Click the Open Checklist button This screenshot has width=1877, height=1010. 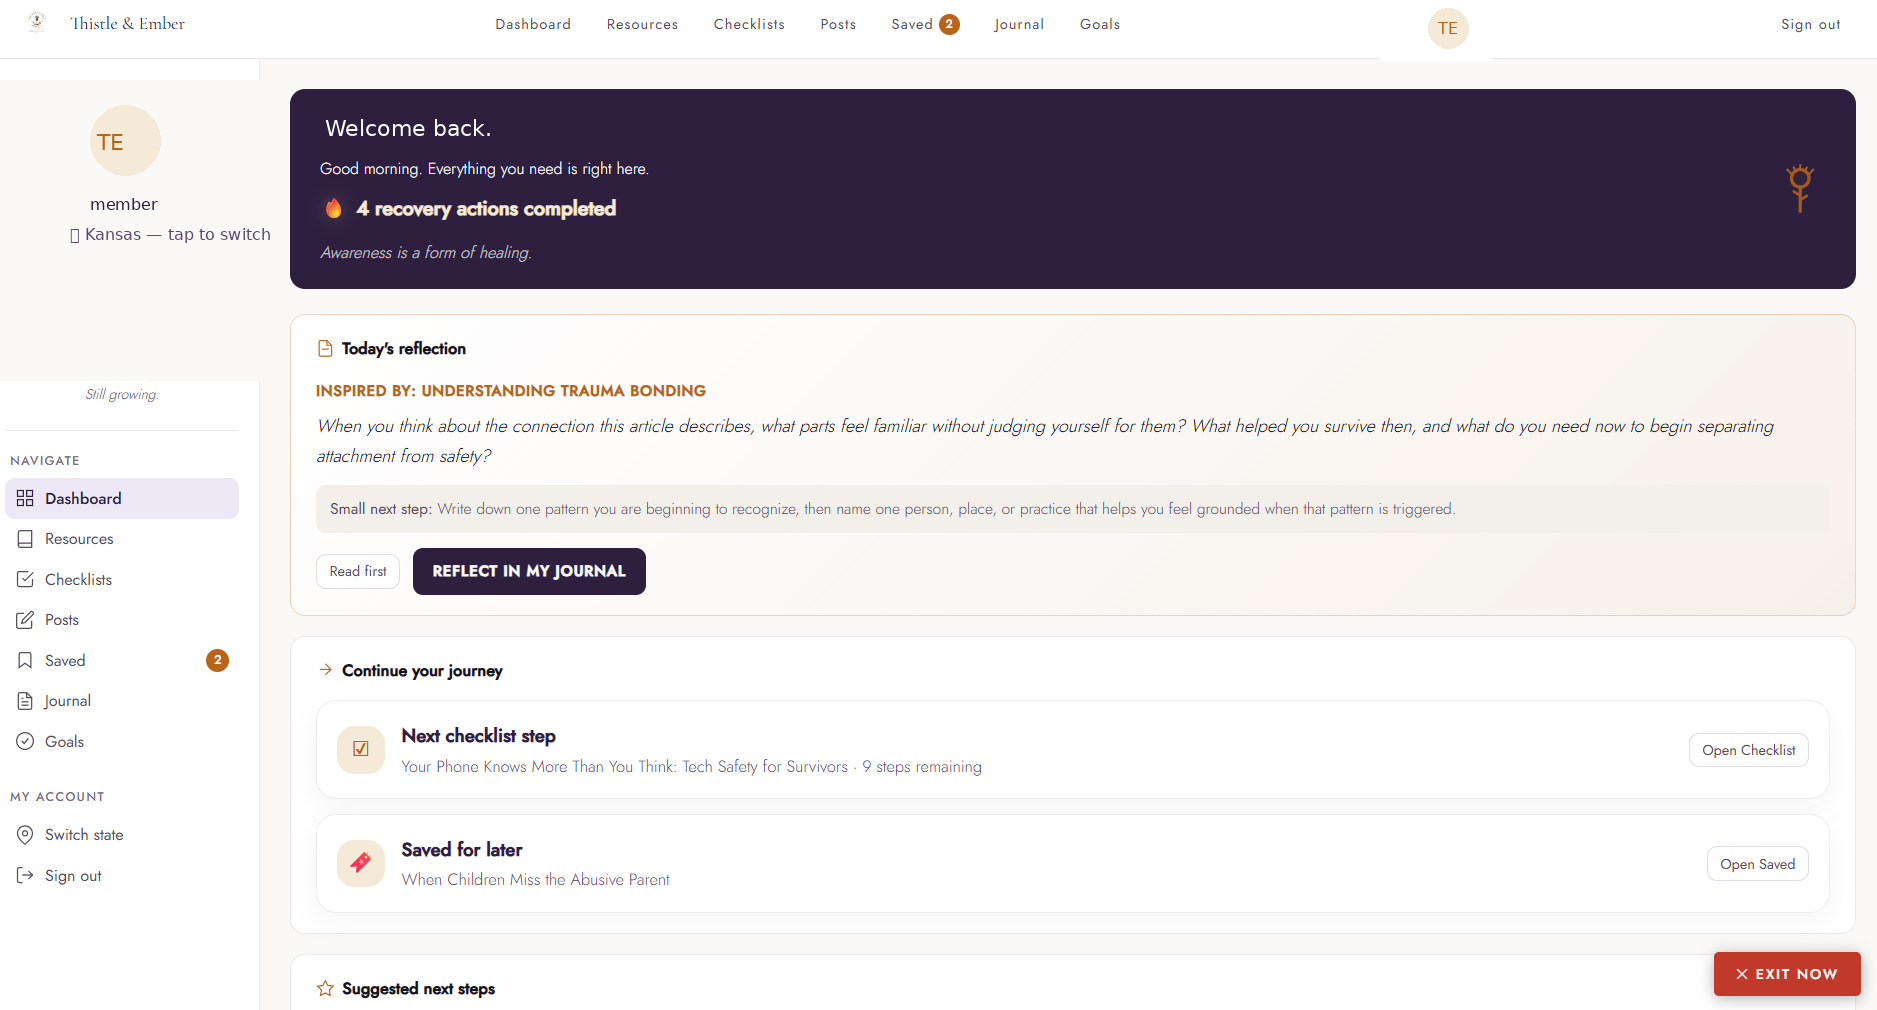point(1748,750)
